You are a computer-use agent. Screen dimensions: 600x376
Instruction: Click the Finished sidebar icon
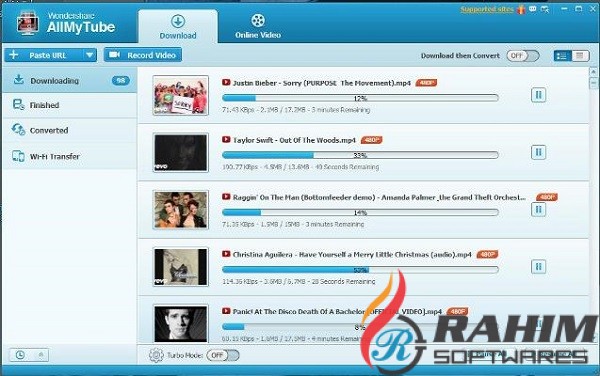[18, 104]
